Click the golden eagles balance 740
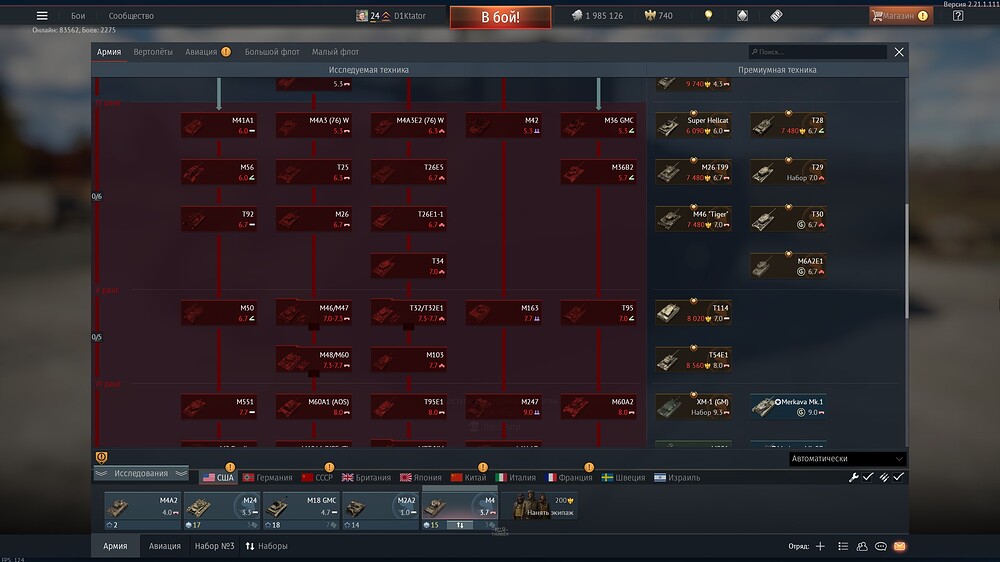 point(659,16)
